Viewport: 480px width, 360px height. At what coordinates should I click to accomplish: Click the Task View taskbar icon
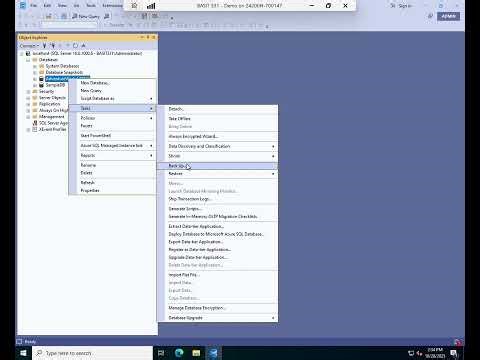pyautogui.click(x=161, y=353)
